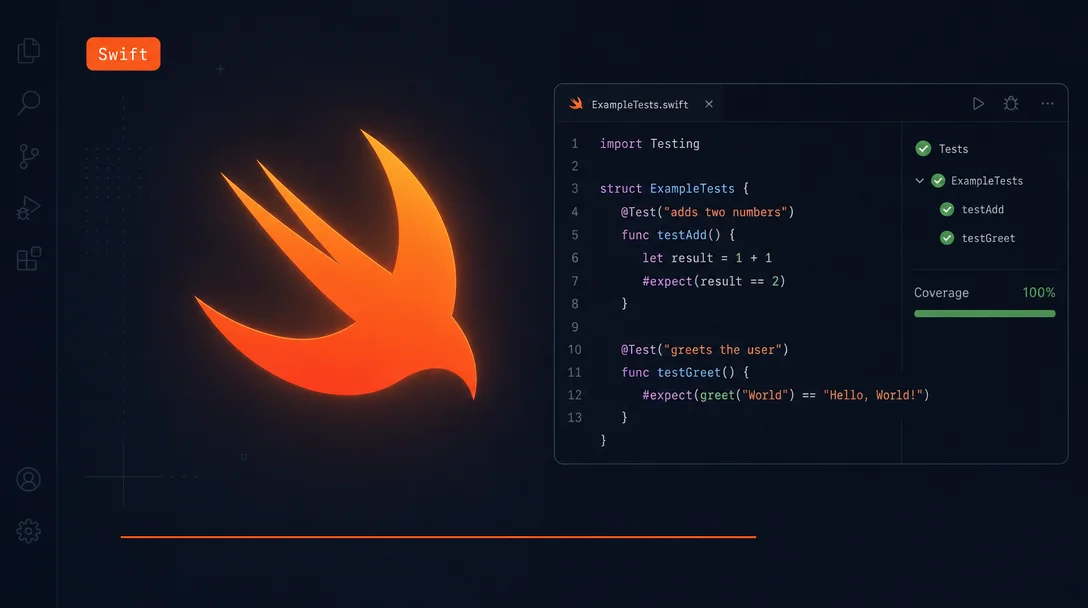The height and width of the screenshot is (608, 1088).
Task: Close the ExampleTests.swift tab
Action: [x=708, y=104]
